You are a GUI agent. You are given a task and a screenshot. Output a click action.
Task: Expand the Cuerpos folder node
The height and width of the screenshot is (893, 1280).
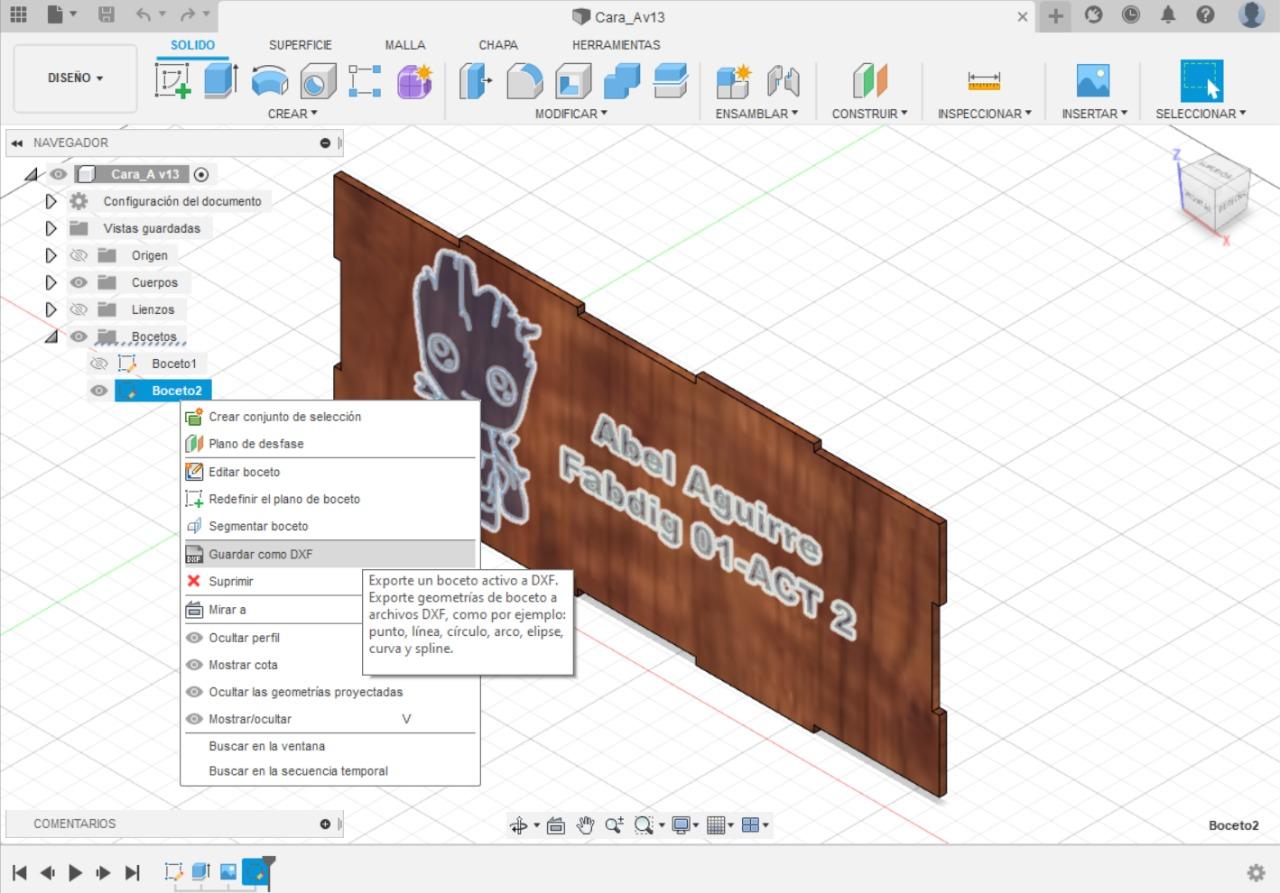51,283
